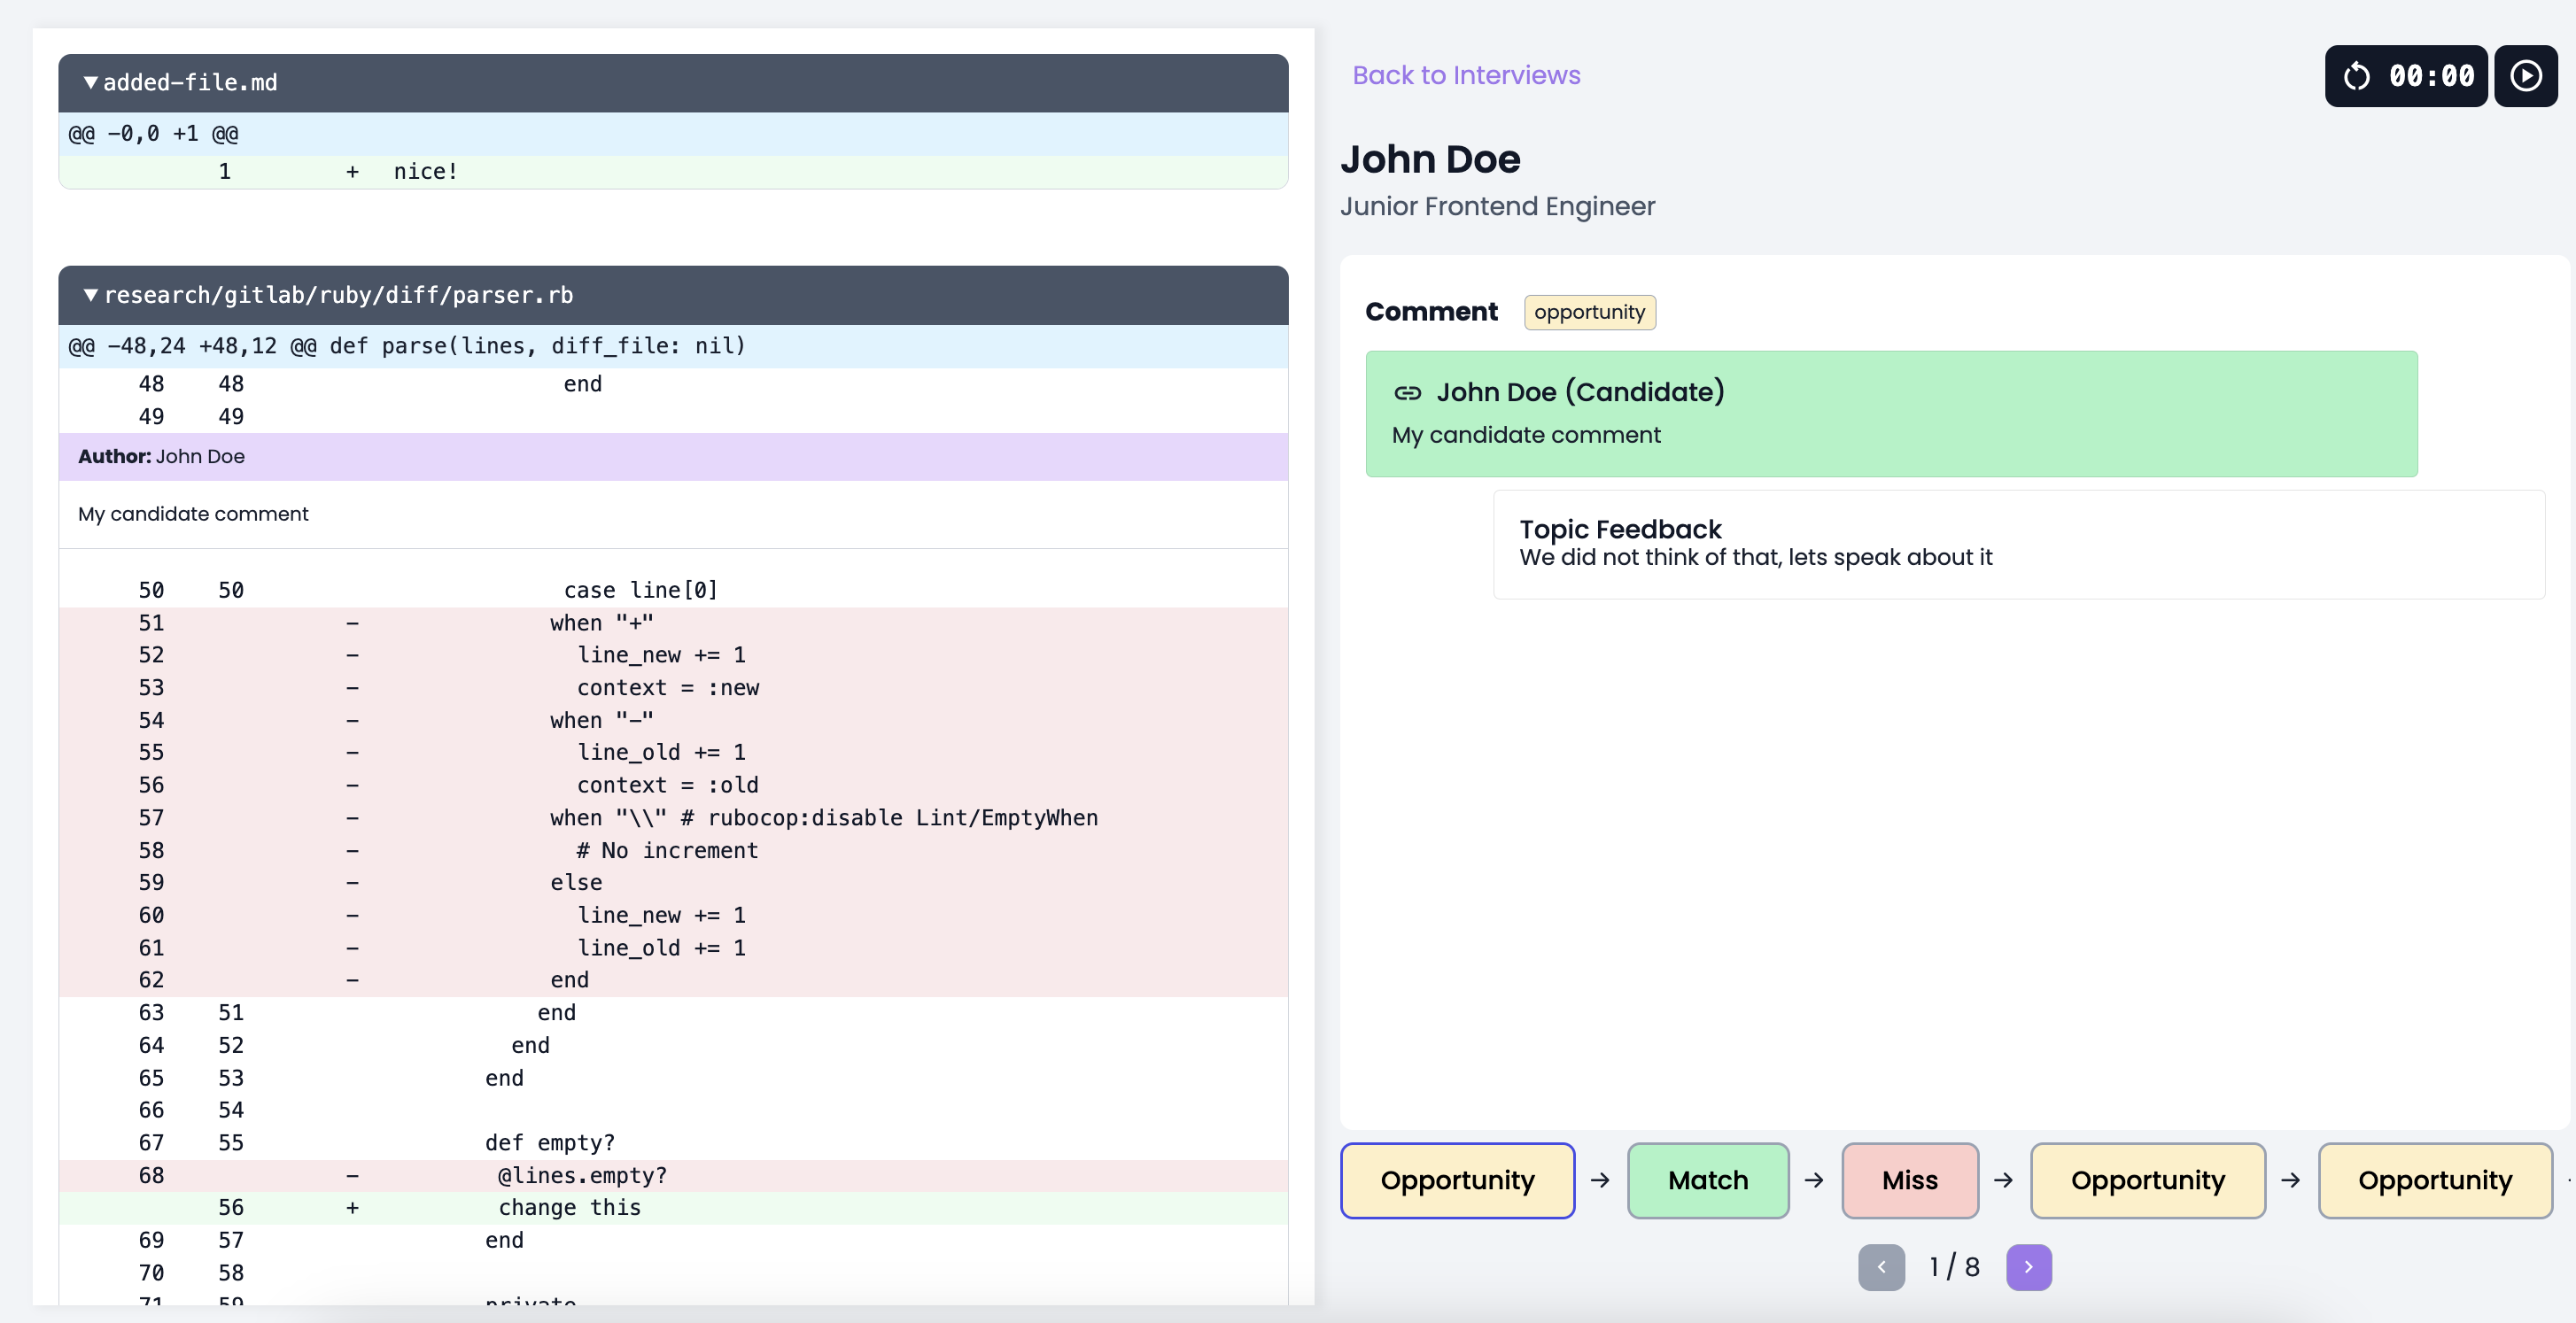Viewport: 2576px width, 1323px height.
Task: Click the arrow after the Miss step
Action: (2003, 1180)
